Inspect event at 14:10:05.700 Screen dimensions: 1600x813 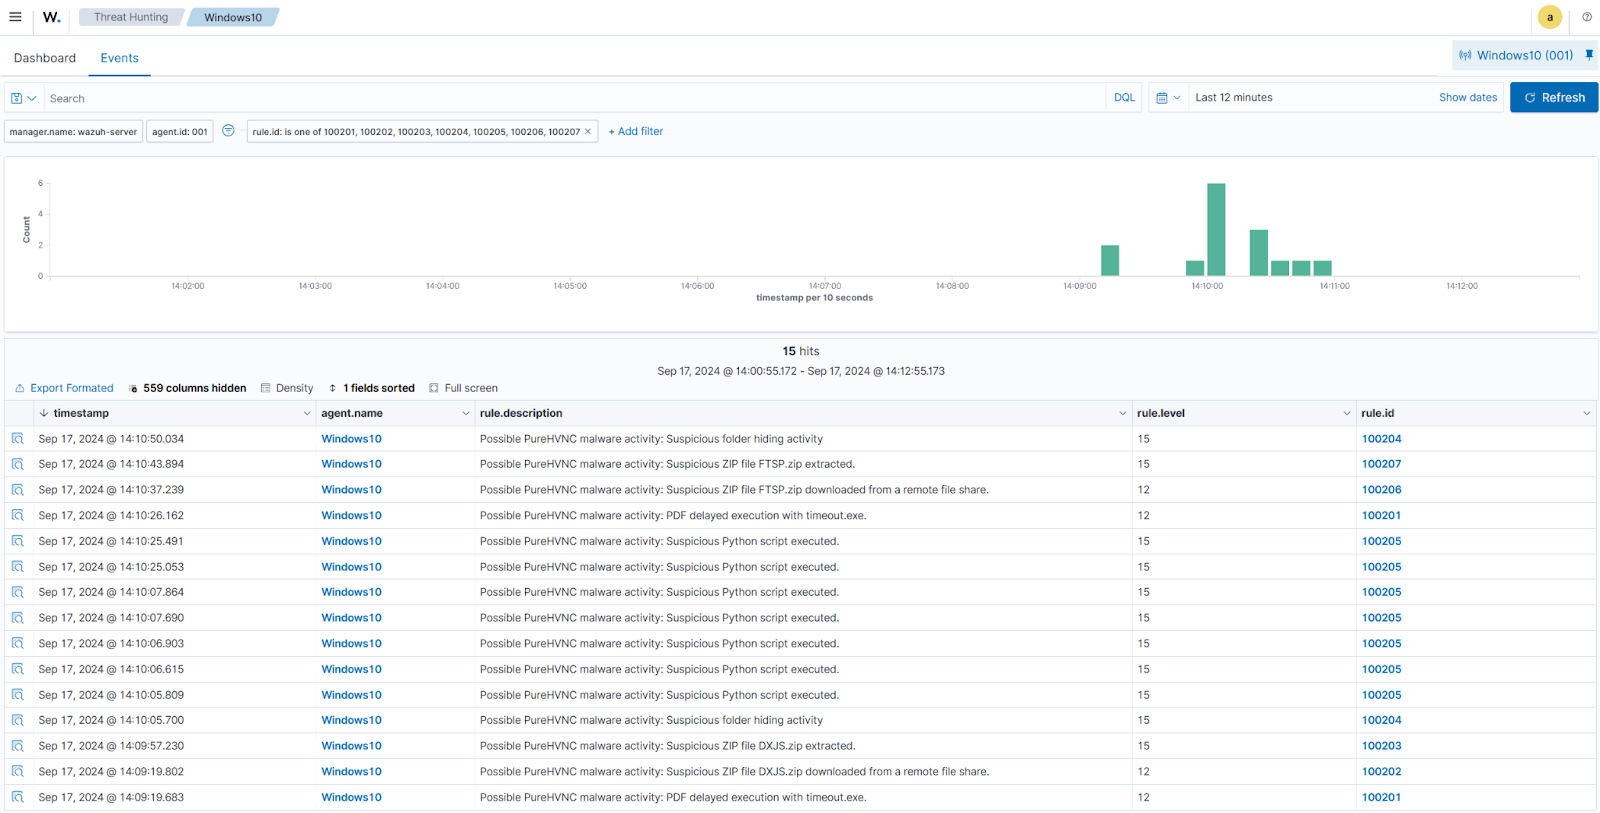[18, 720]
